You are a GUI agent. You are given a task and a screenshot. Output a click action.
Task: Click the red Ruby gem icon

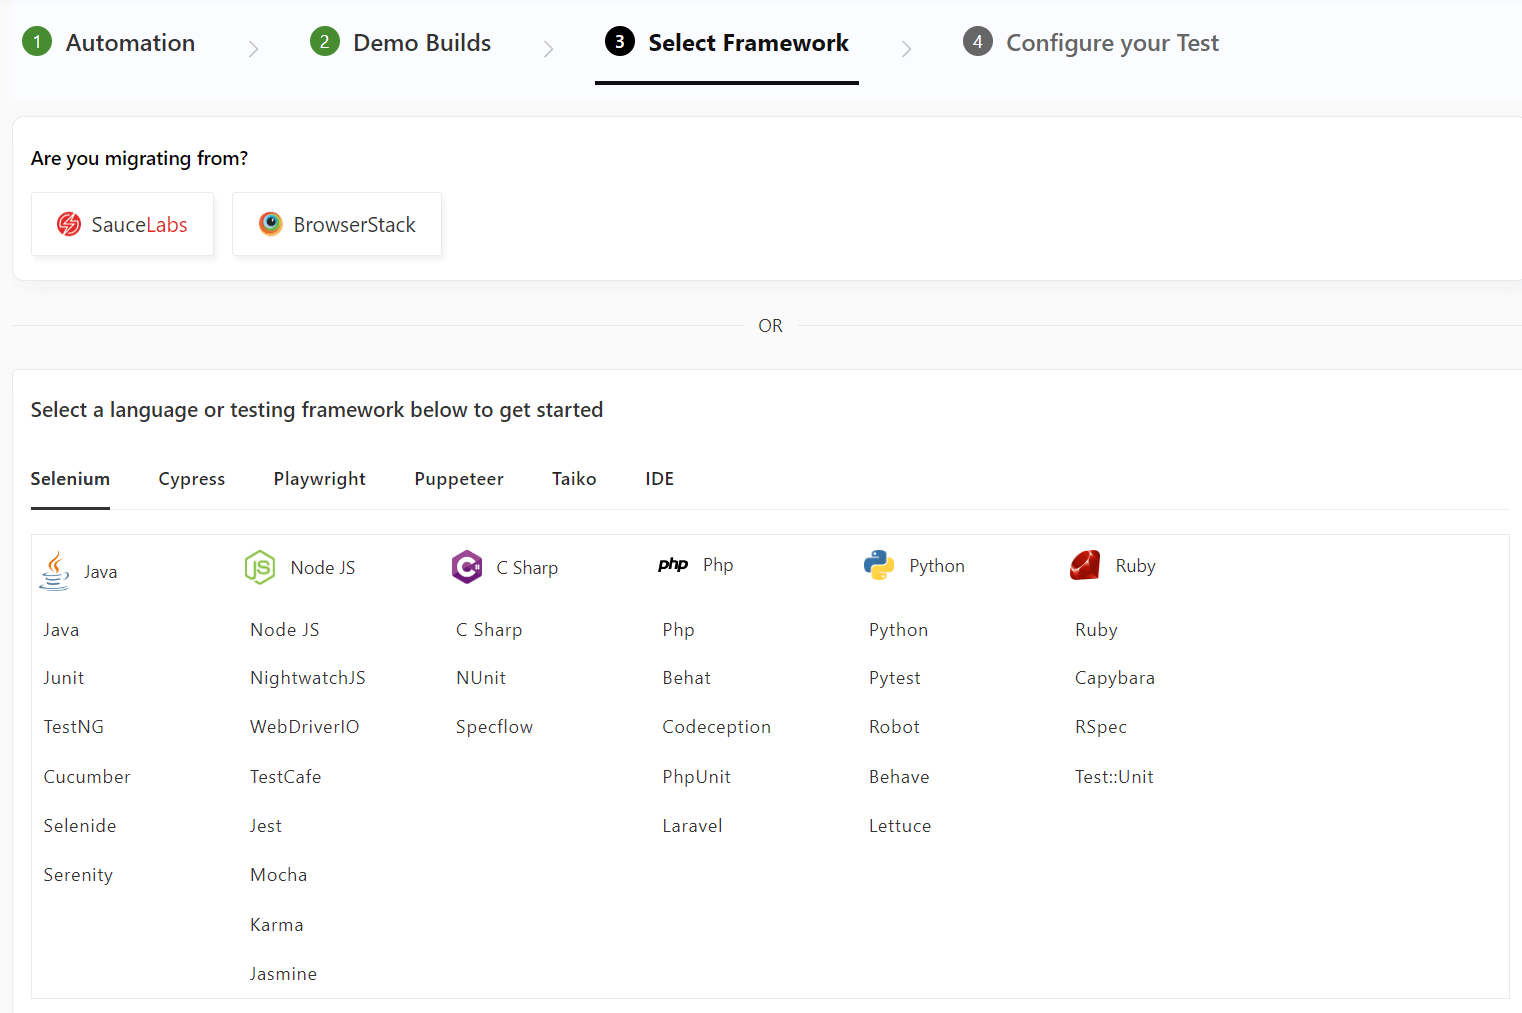click(x=1085, y=565)
